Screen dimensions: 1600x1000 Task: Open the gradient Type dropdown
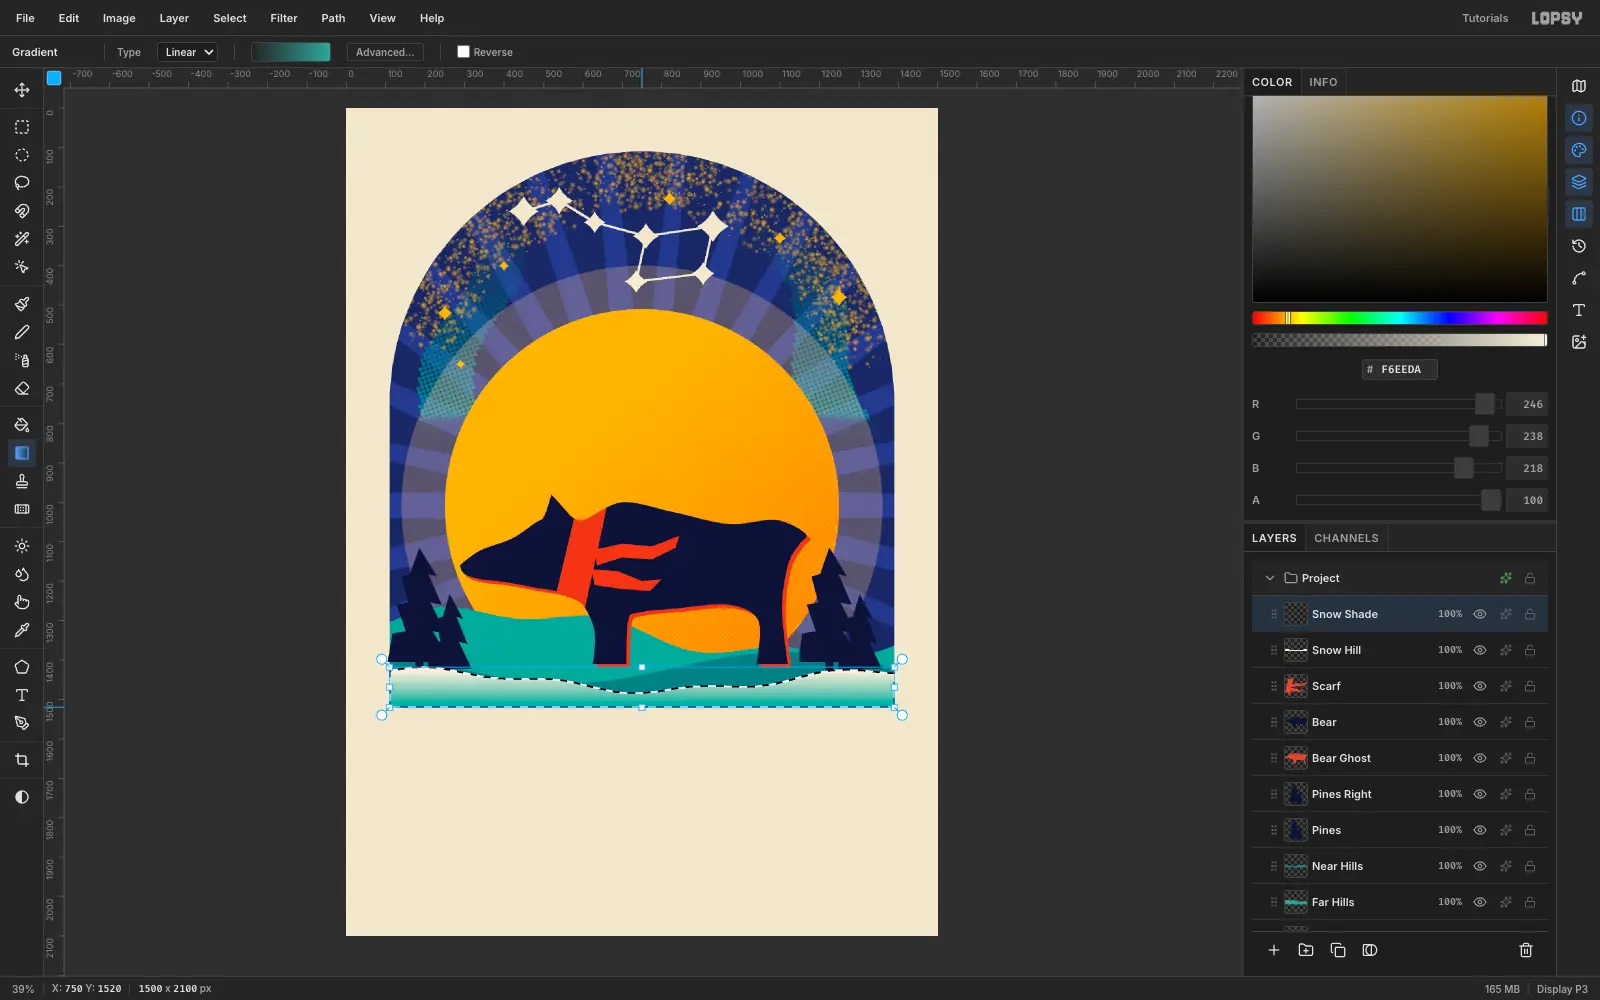188,52
